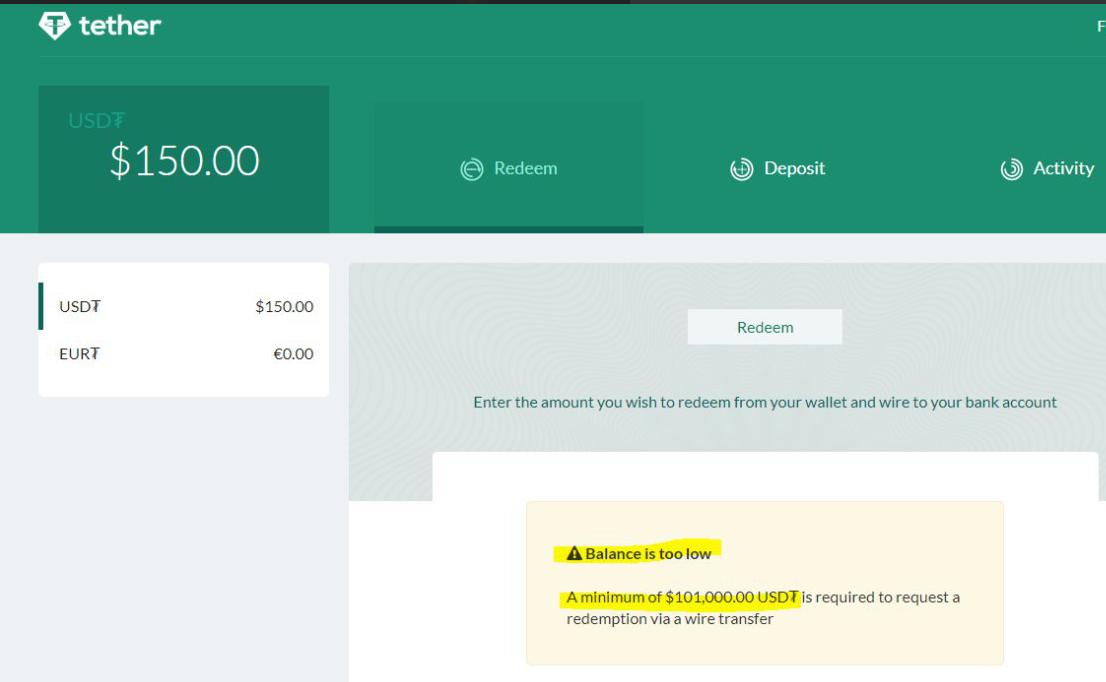The image size is (1106, 682).
Task: Click the Activity spiral icon
Action: (x=1011, y=169)
